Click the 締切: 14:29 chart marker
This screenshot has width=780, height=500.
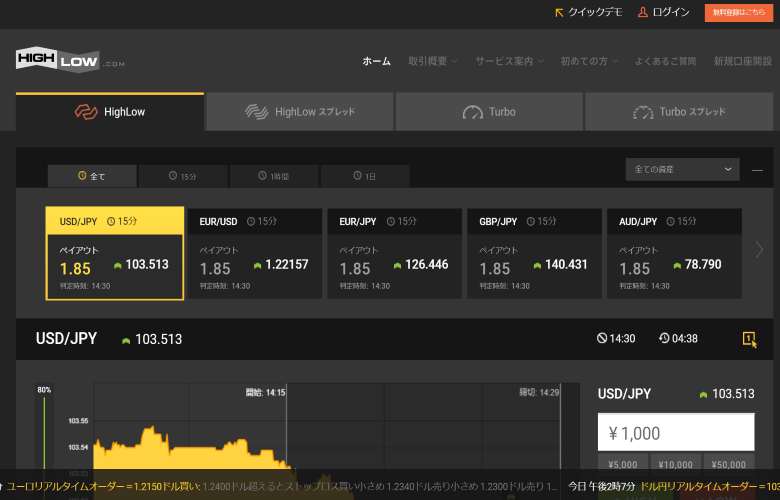pos(539,393)
